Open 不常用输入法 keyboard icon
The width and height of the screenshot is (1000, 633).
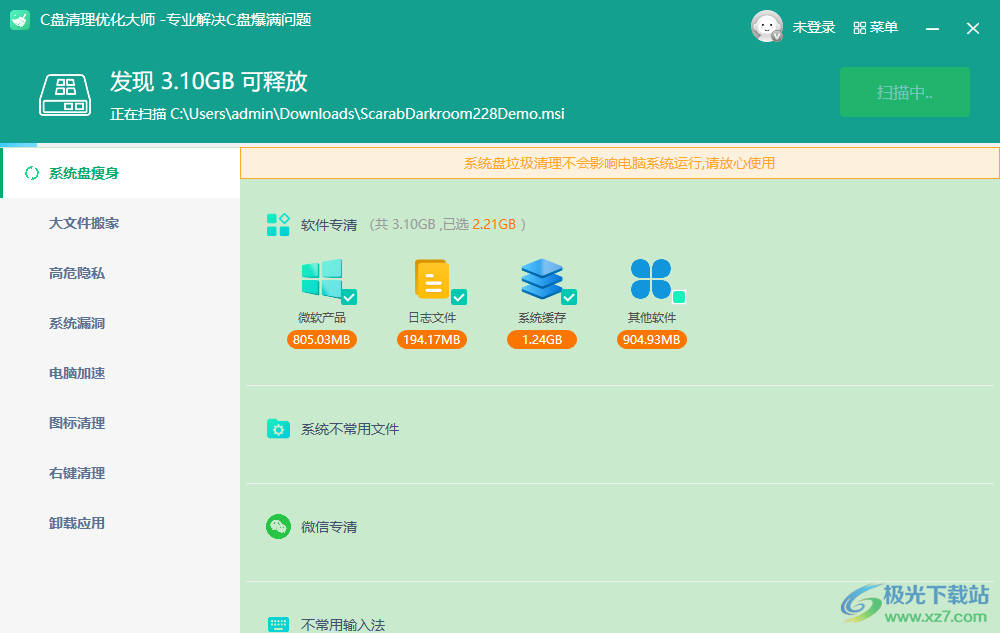[277, 622]
